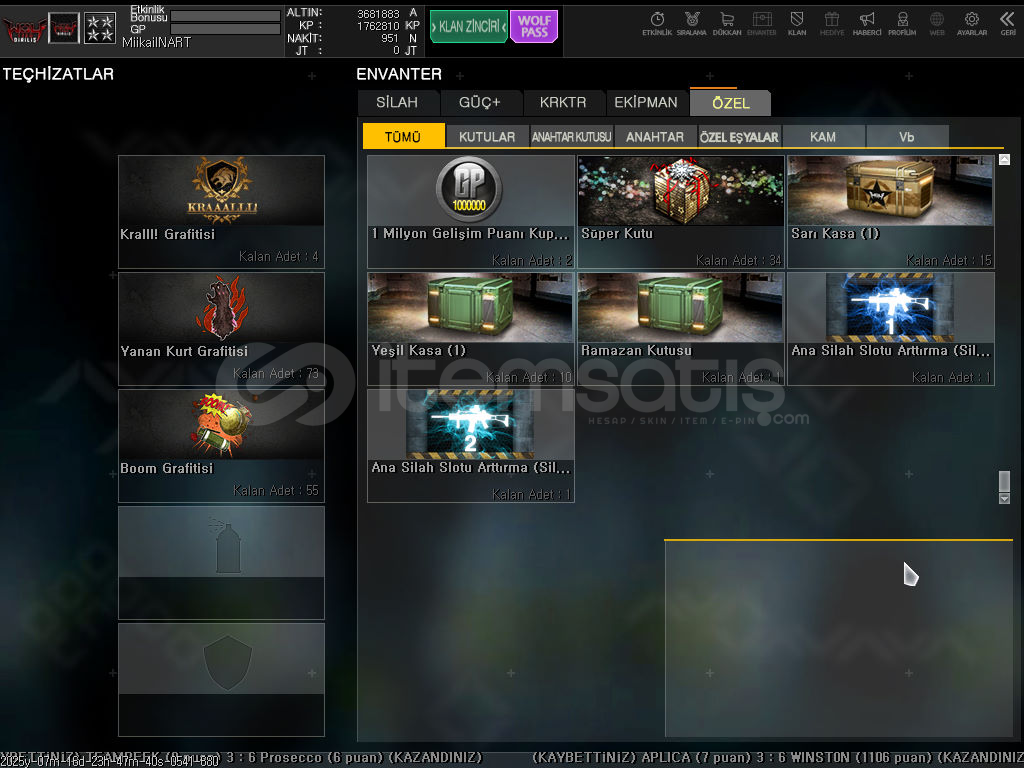The image size is (1024, 768).
Task: Open the Klan shield icon
Action: tap(797, 24)
